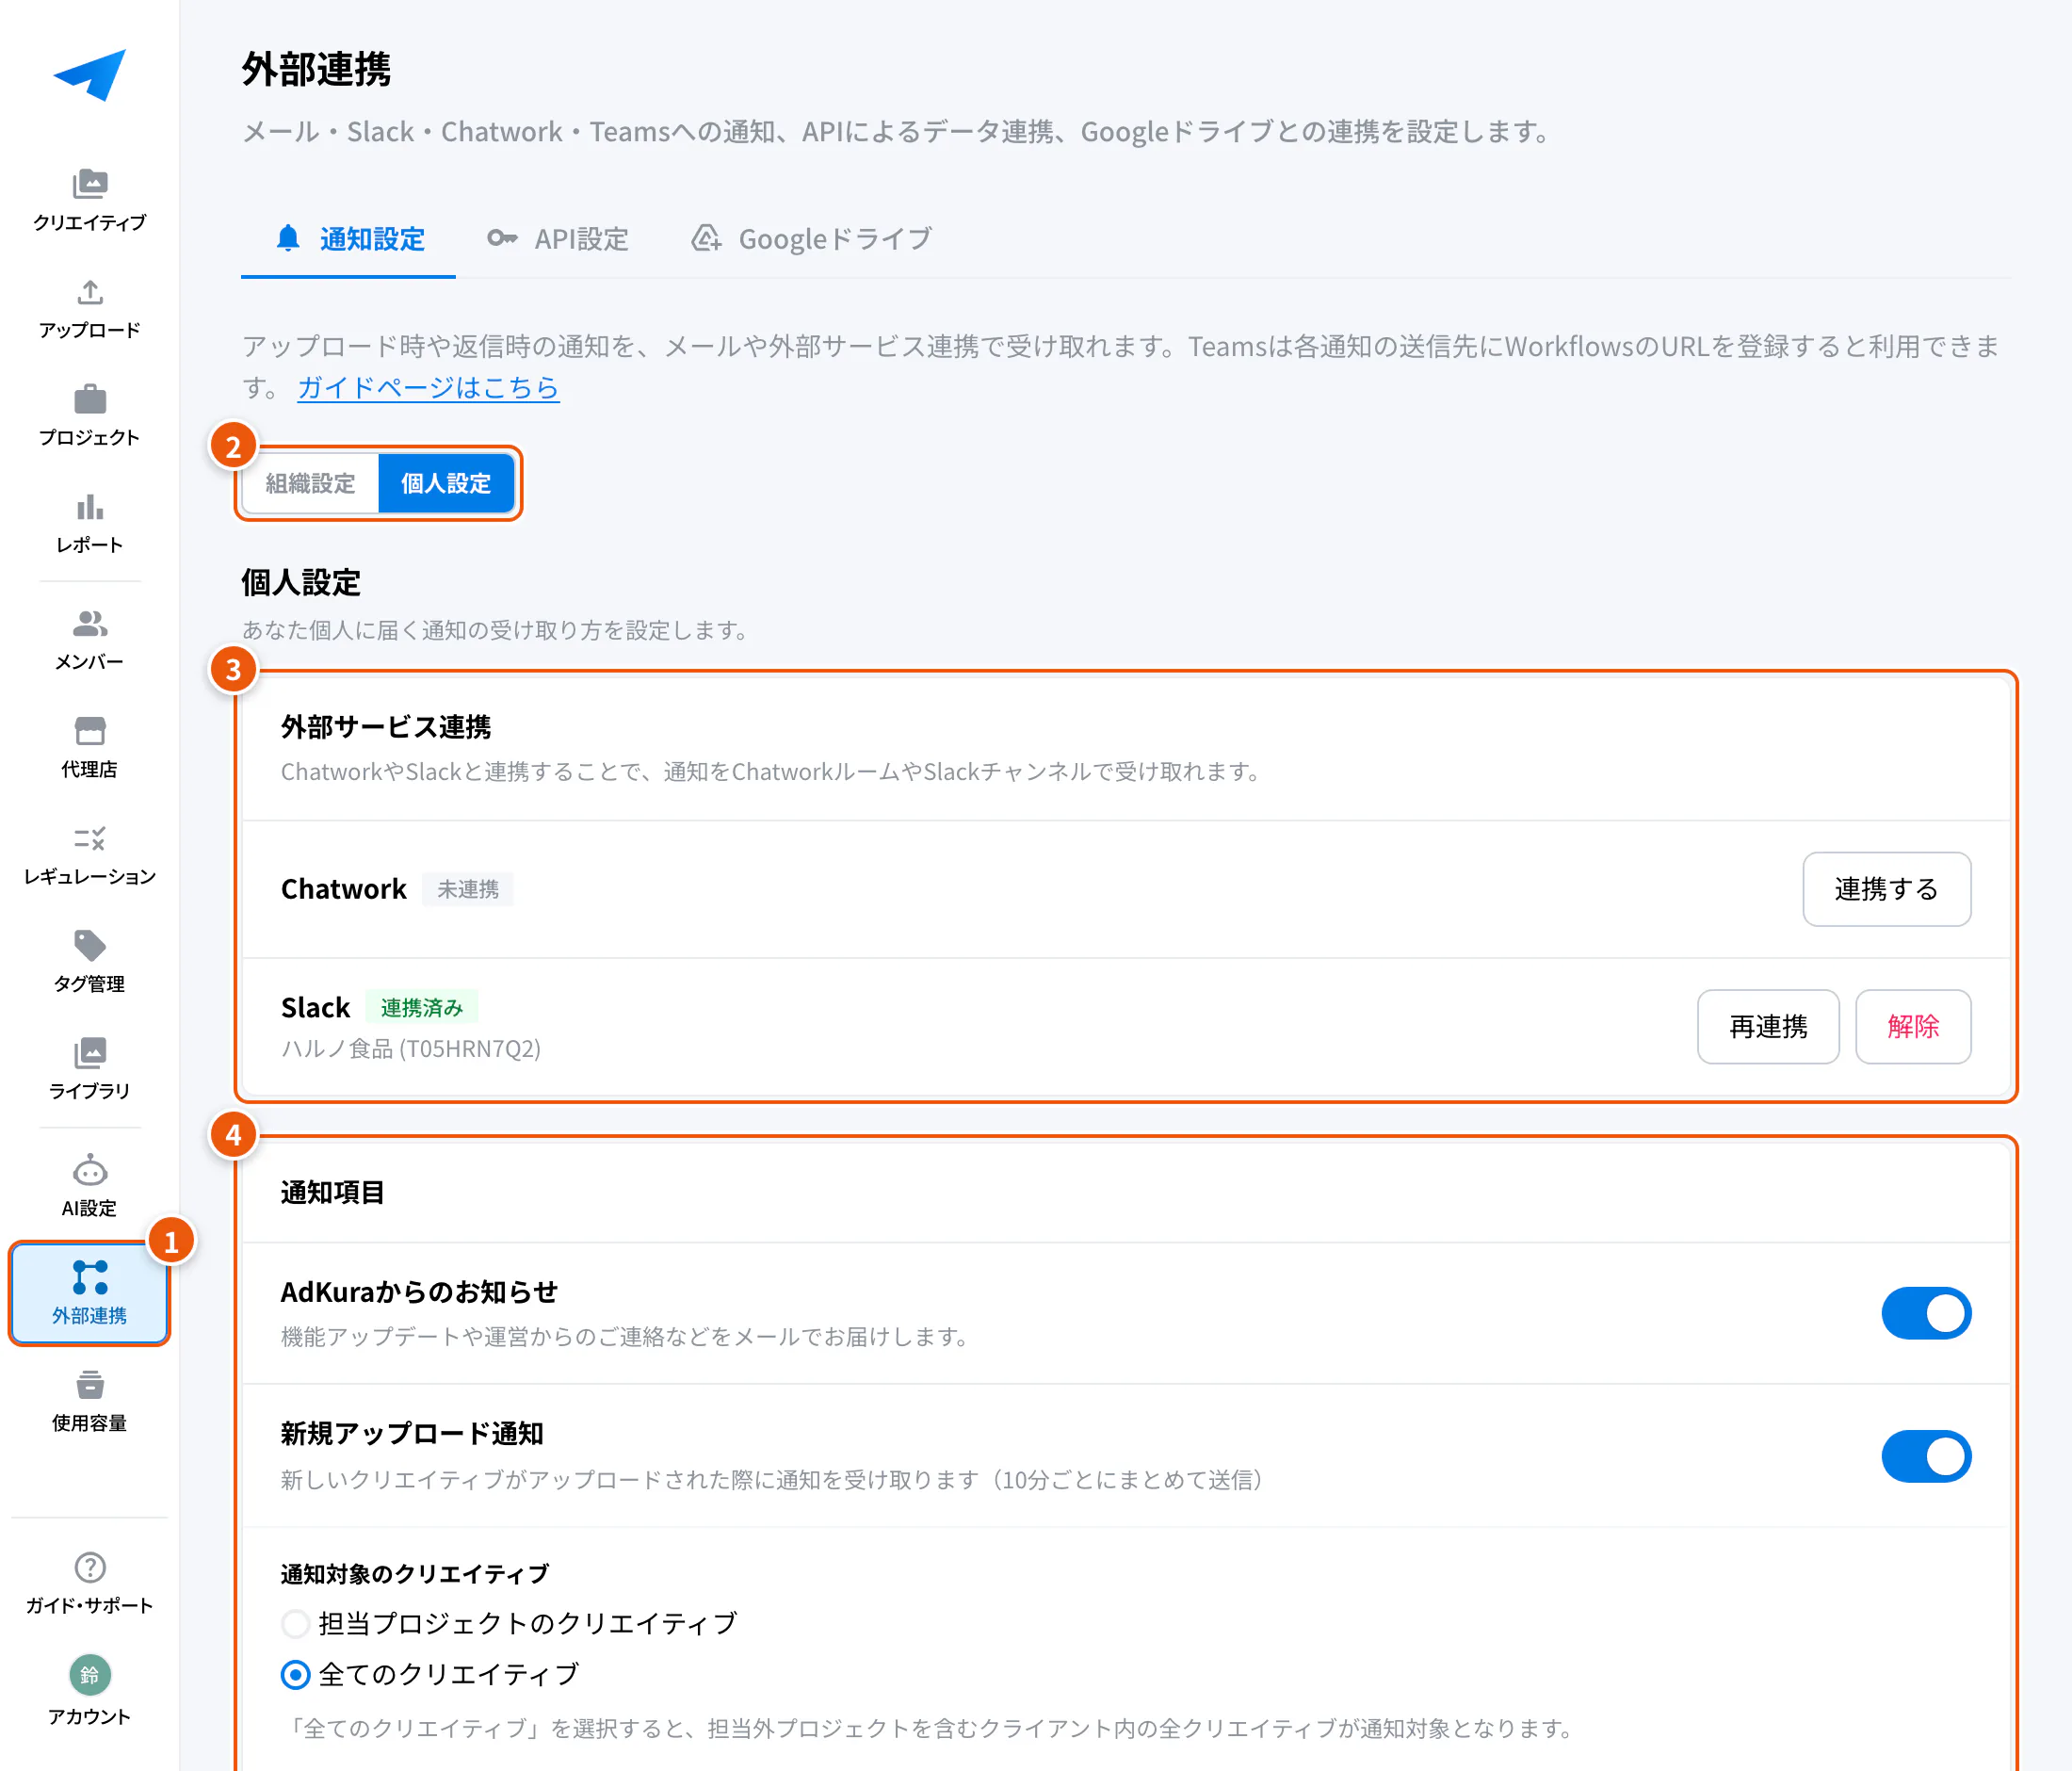
Task: Select 外部連携 in the sidebar
Action: pos(90,1294)
